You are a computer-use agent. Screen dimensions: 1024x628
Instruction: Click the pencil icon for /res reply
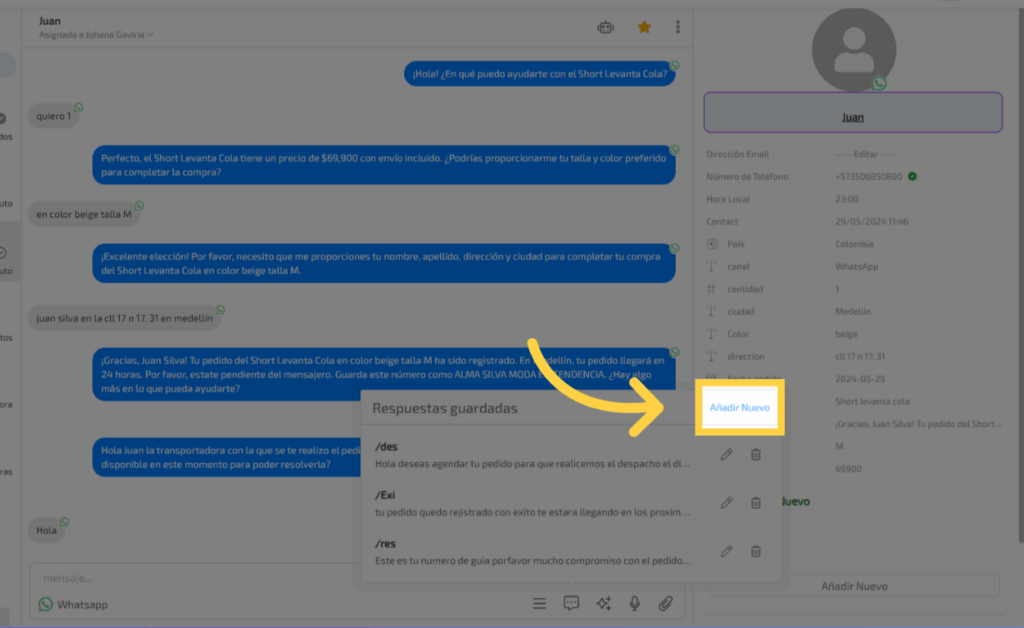coord(727,550)
